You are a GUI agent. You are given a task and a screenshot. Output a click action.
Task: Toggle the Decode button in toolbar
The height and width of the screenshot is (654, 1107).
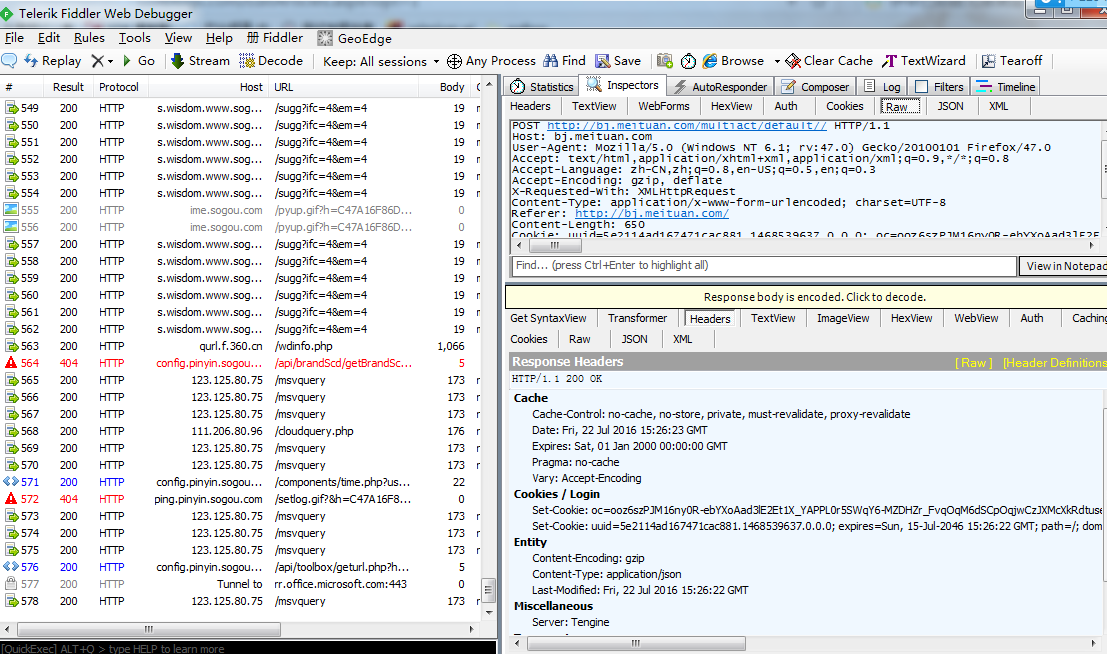coord(270,61)
